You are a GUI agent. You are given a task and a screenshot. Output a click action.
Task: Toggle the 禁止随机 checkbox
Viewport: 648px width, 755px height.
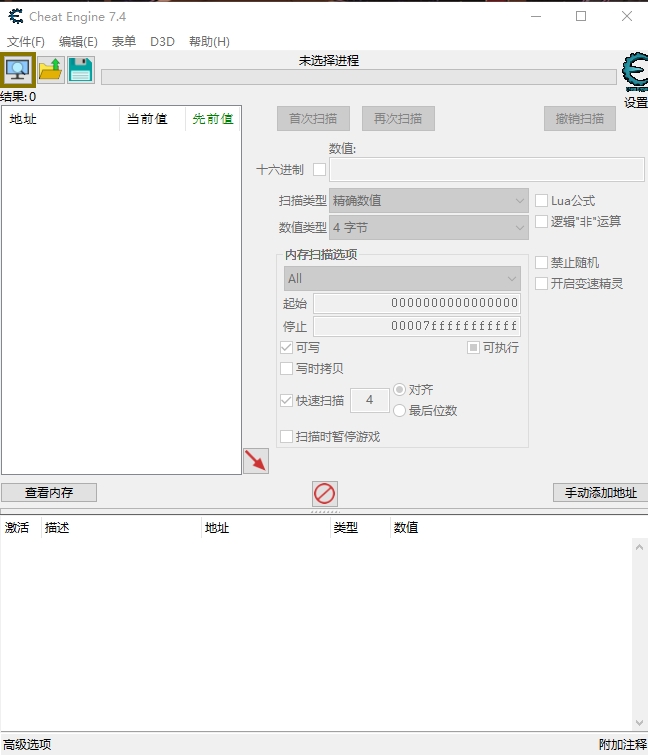pos(542,262)
